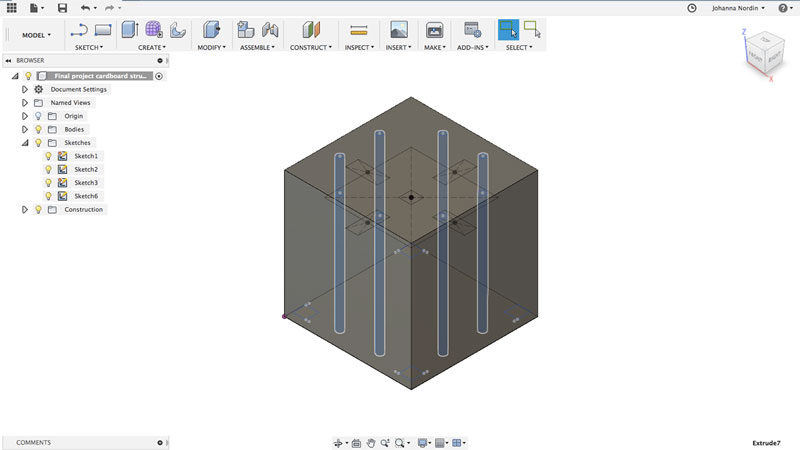Select the Press Pull modify tool
Screen dimensions: 800x450
coord(211,30)
